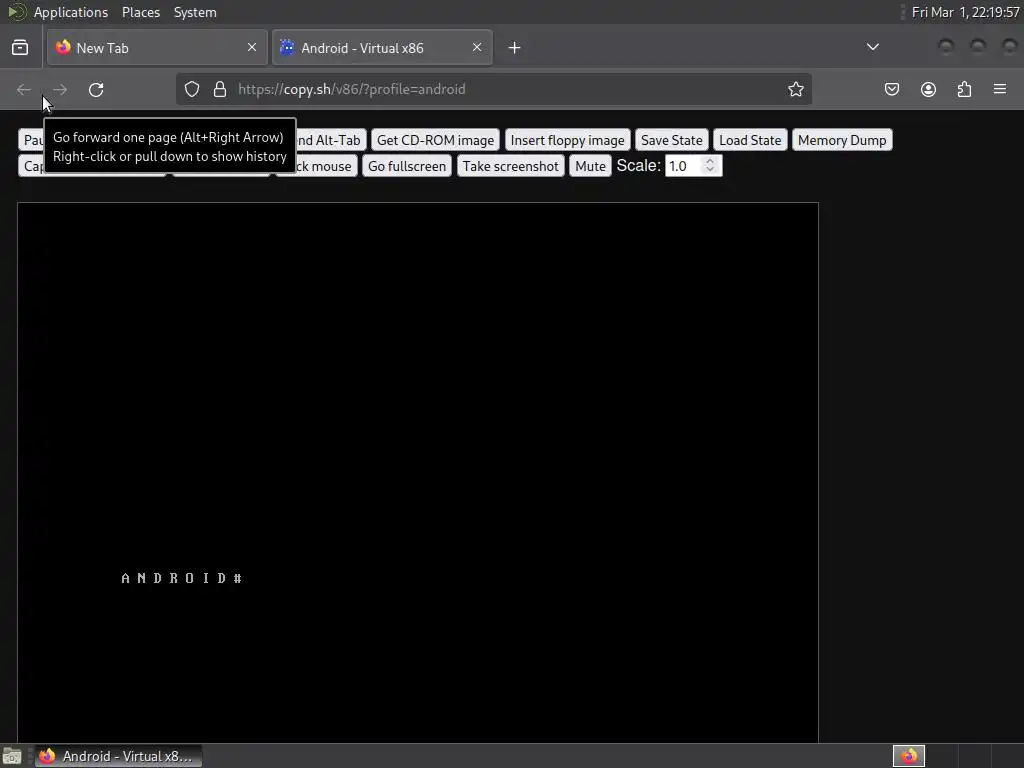Increase scale with the up stepper
Screen dimensions: 1024x768
click(710, 161)
